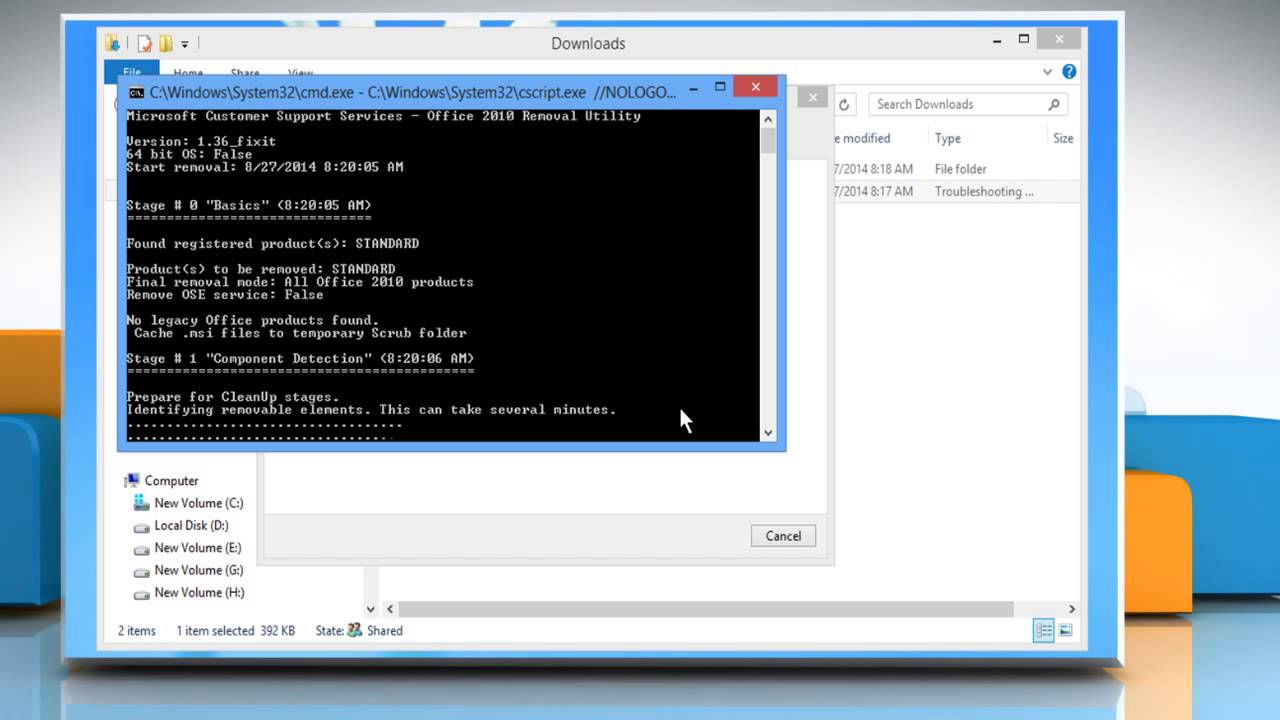Sort by the Size column header
Screen dimensions: 1280x720
pyautogui.click(x=1063, y=138)
